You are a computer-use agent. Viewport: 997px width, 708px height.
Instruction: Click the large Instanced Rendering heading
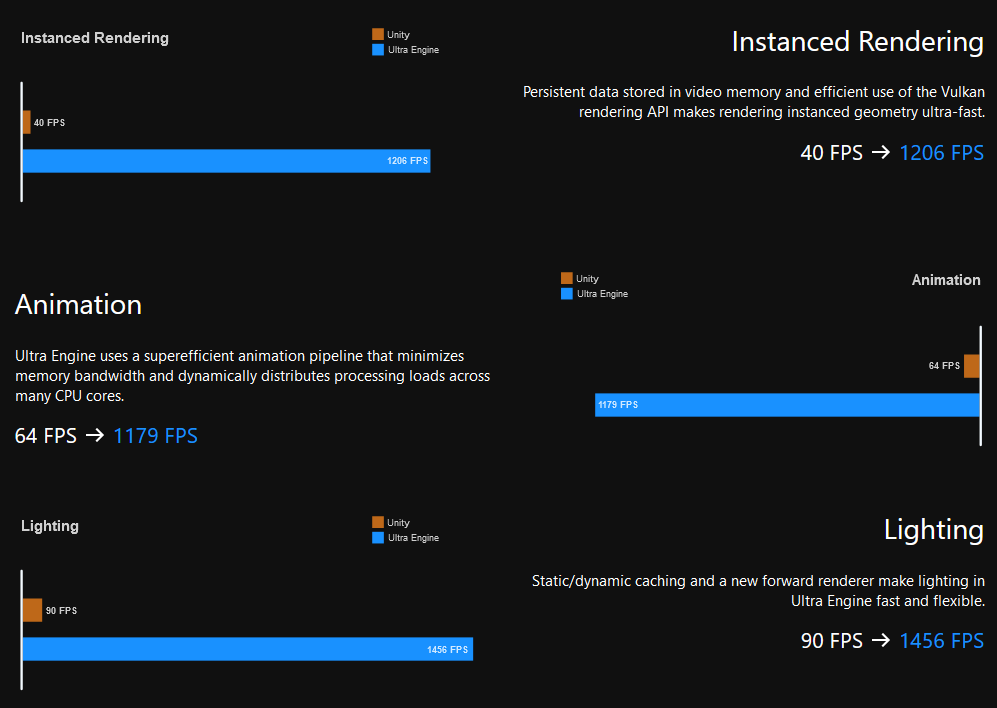[x=857, y=42]
